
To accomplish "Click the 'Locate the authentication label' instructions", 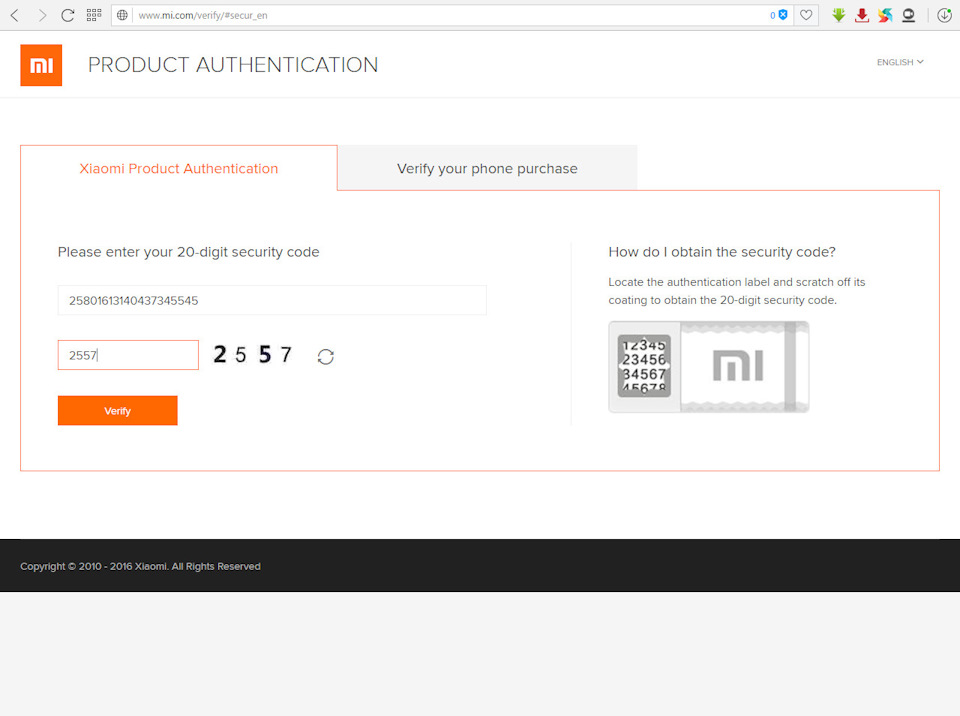I will coord(737,291).
